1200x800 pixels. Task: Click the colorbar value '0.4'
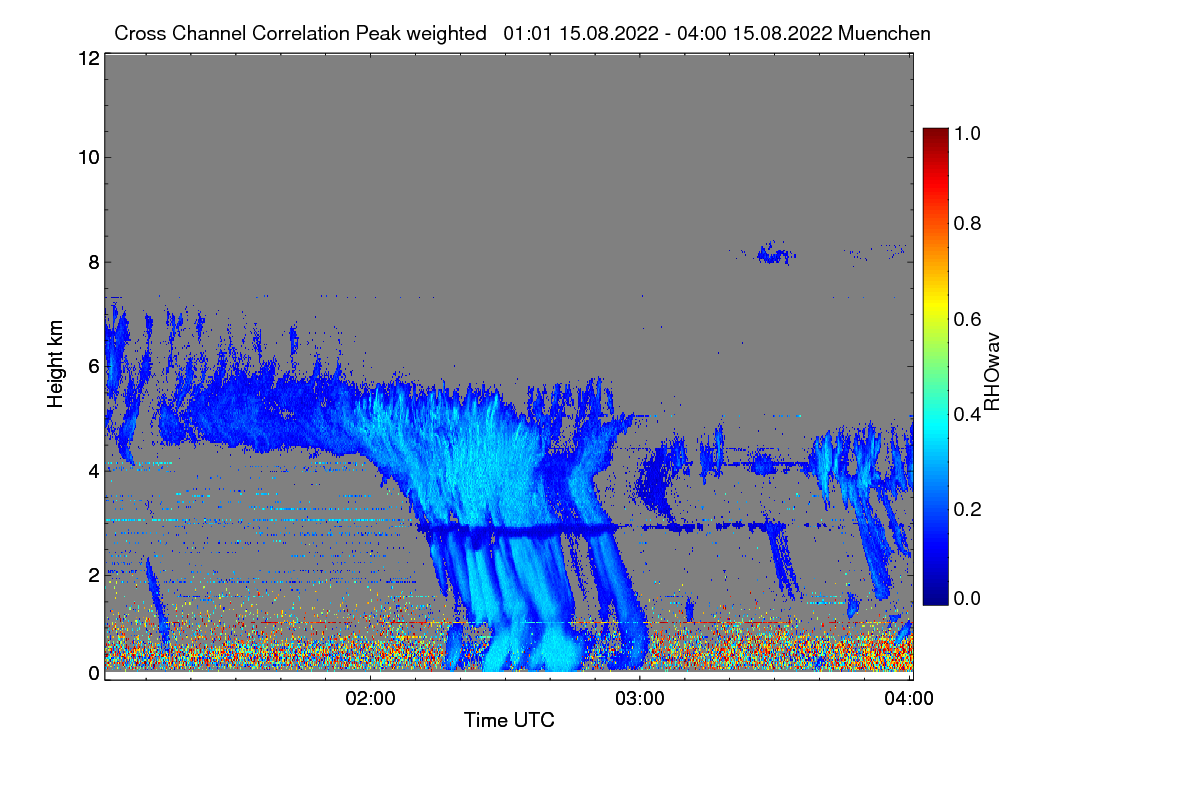967,413
